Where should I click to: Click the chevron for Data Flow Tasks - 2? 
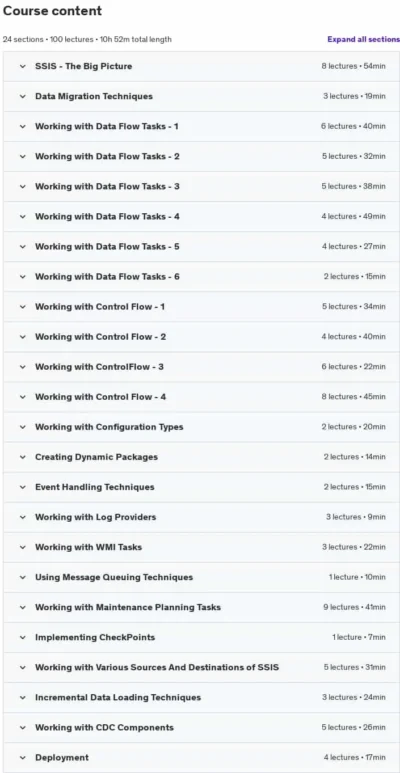(x=22, y=157)
